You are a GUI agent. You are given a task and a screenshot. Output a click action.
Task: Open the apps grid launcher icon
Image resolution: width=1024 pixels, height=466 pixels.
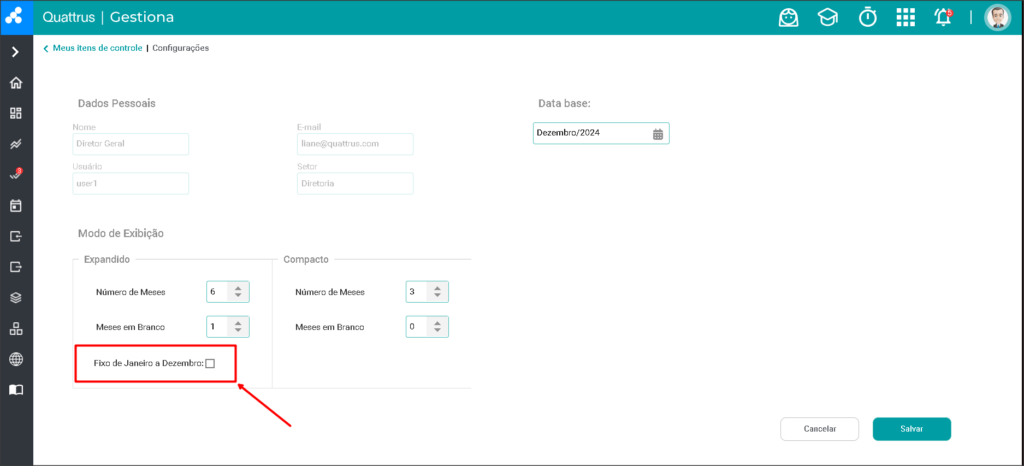click(x=905, y=18)
